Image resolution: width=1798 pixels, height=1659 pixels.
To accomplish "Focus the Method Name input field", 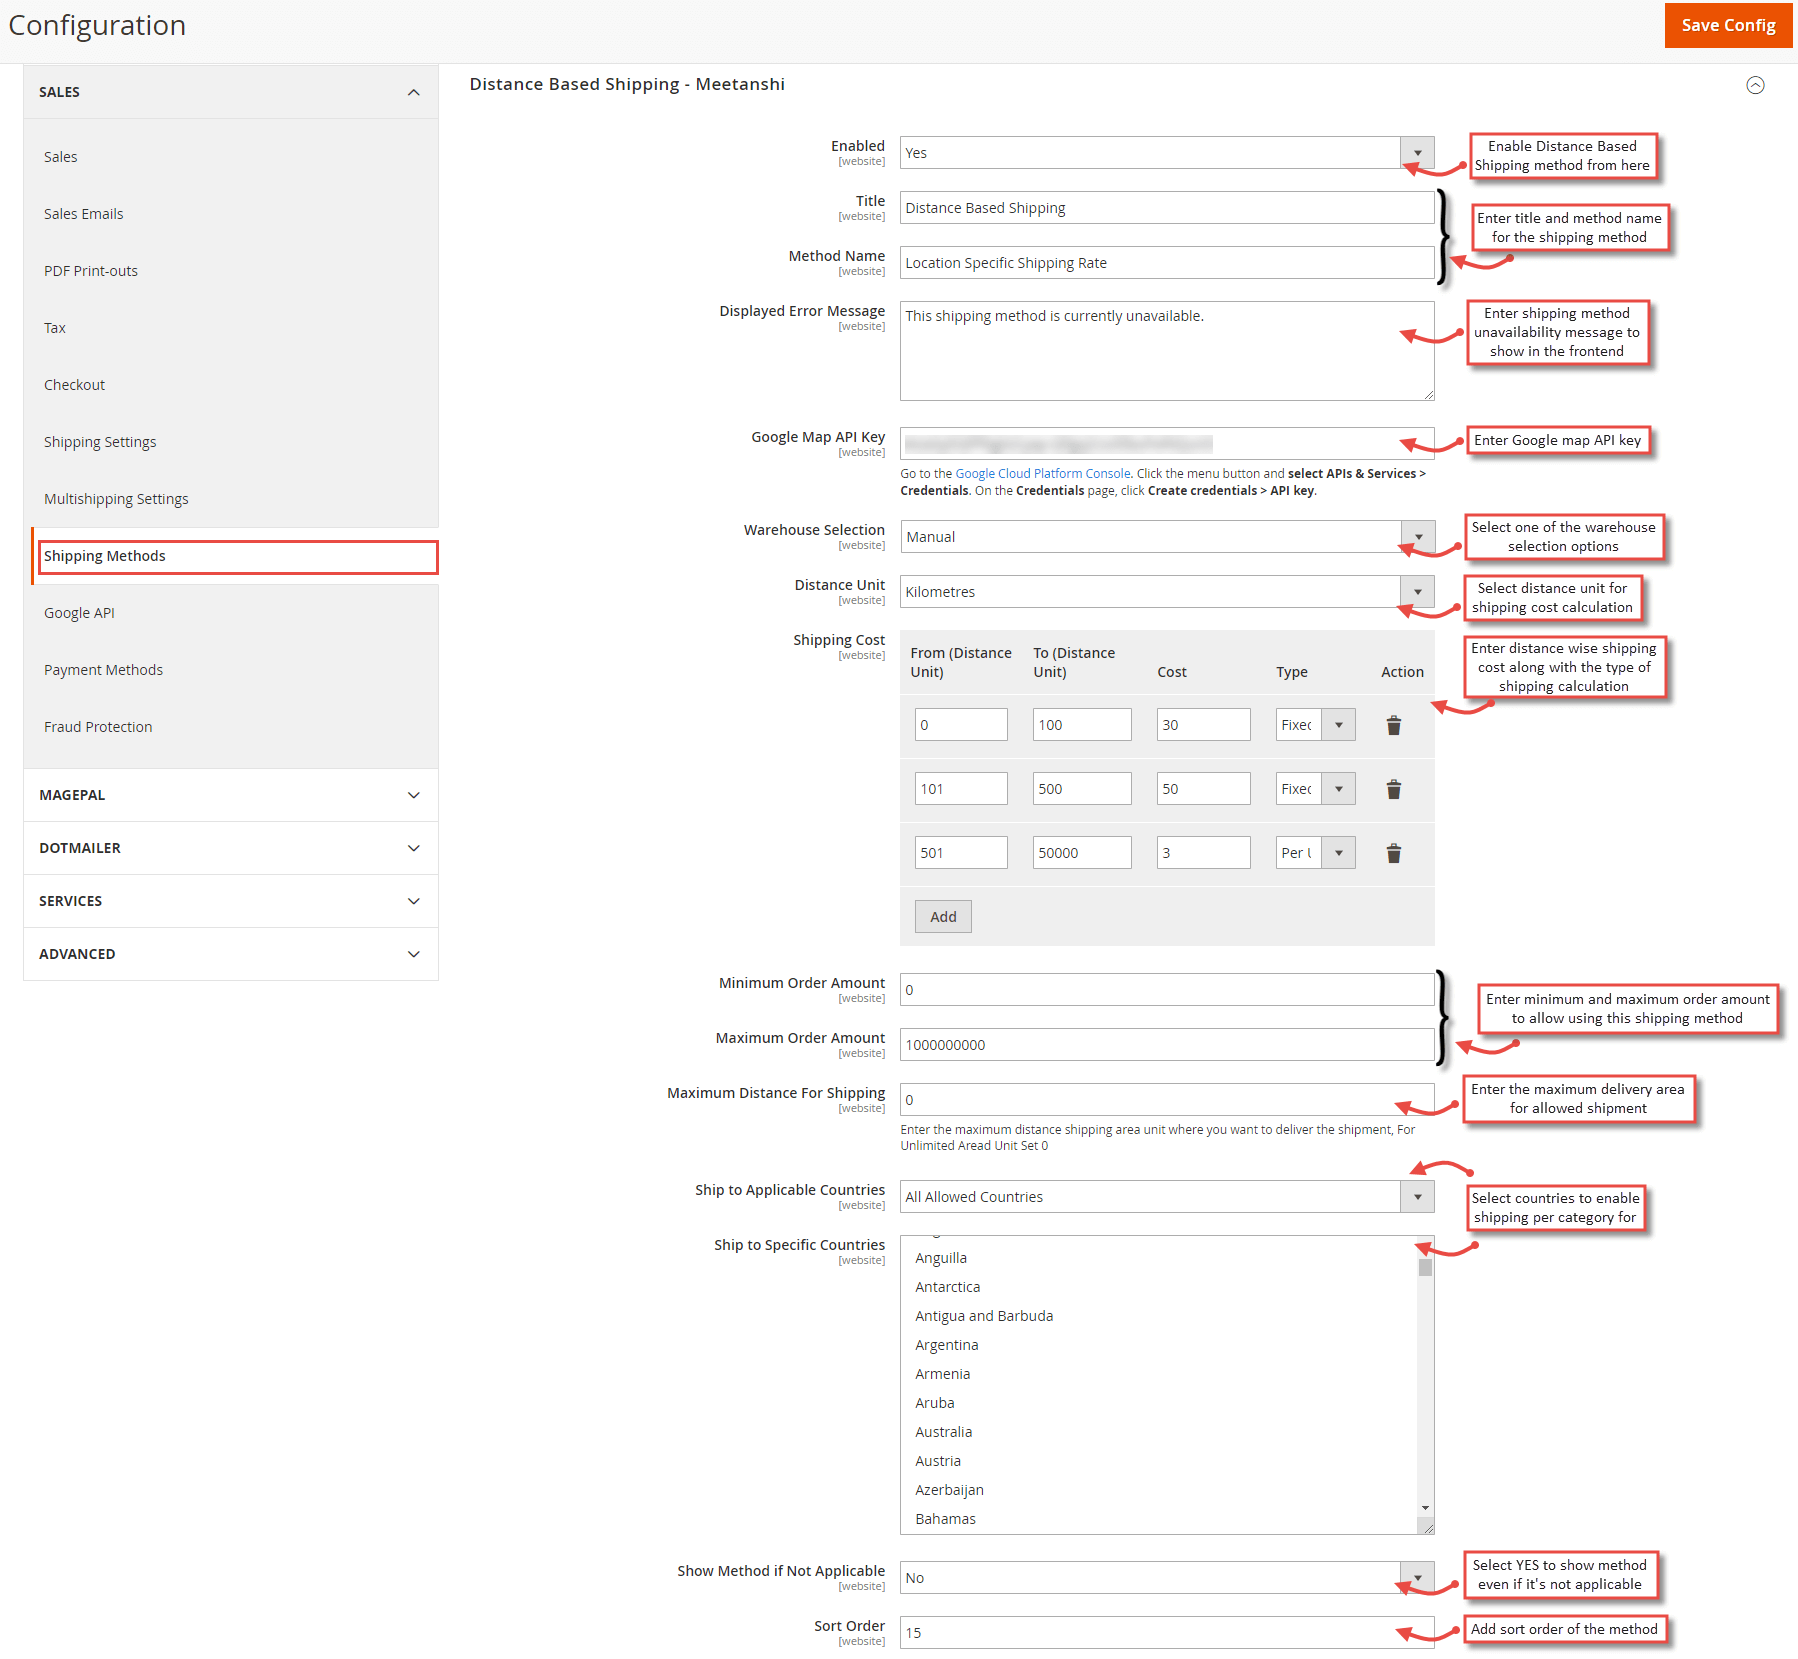I will tap(1167, 263).
